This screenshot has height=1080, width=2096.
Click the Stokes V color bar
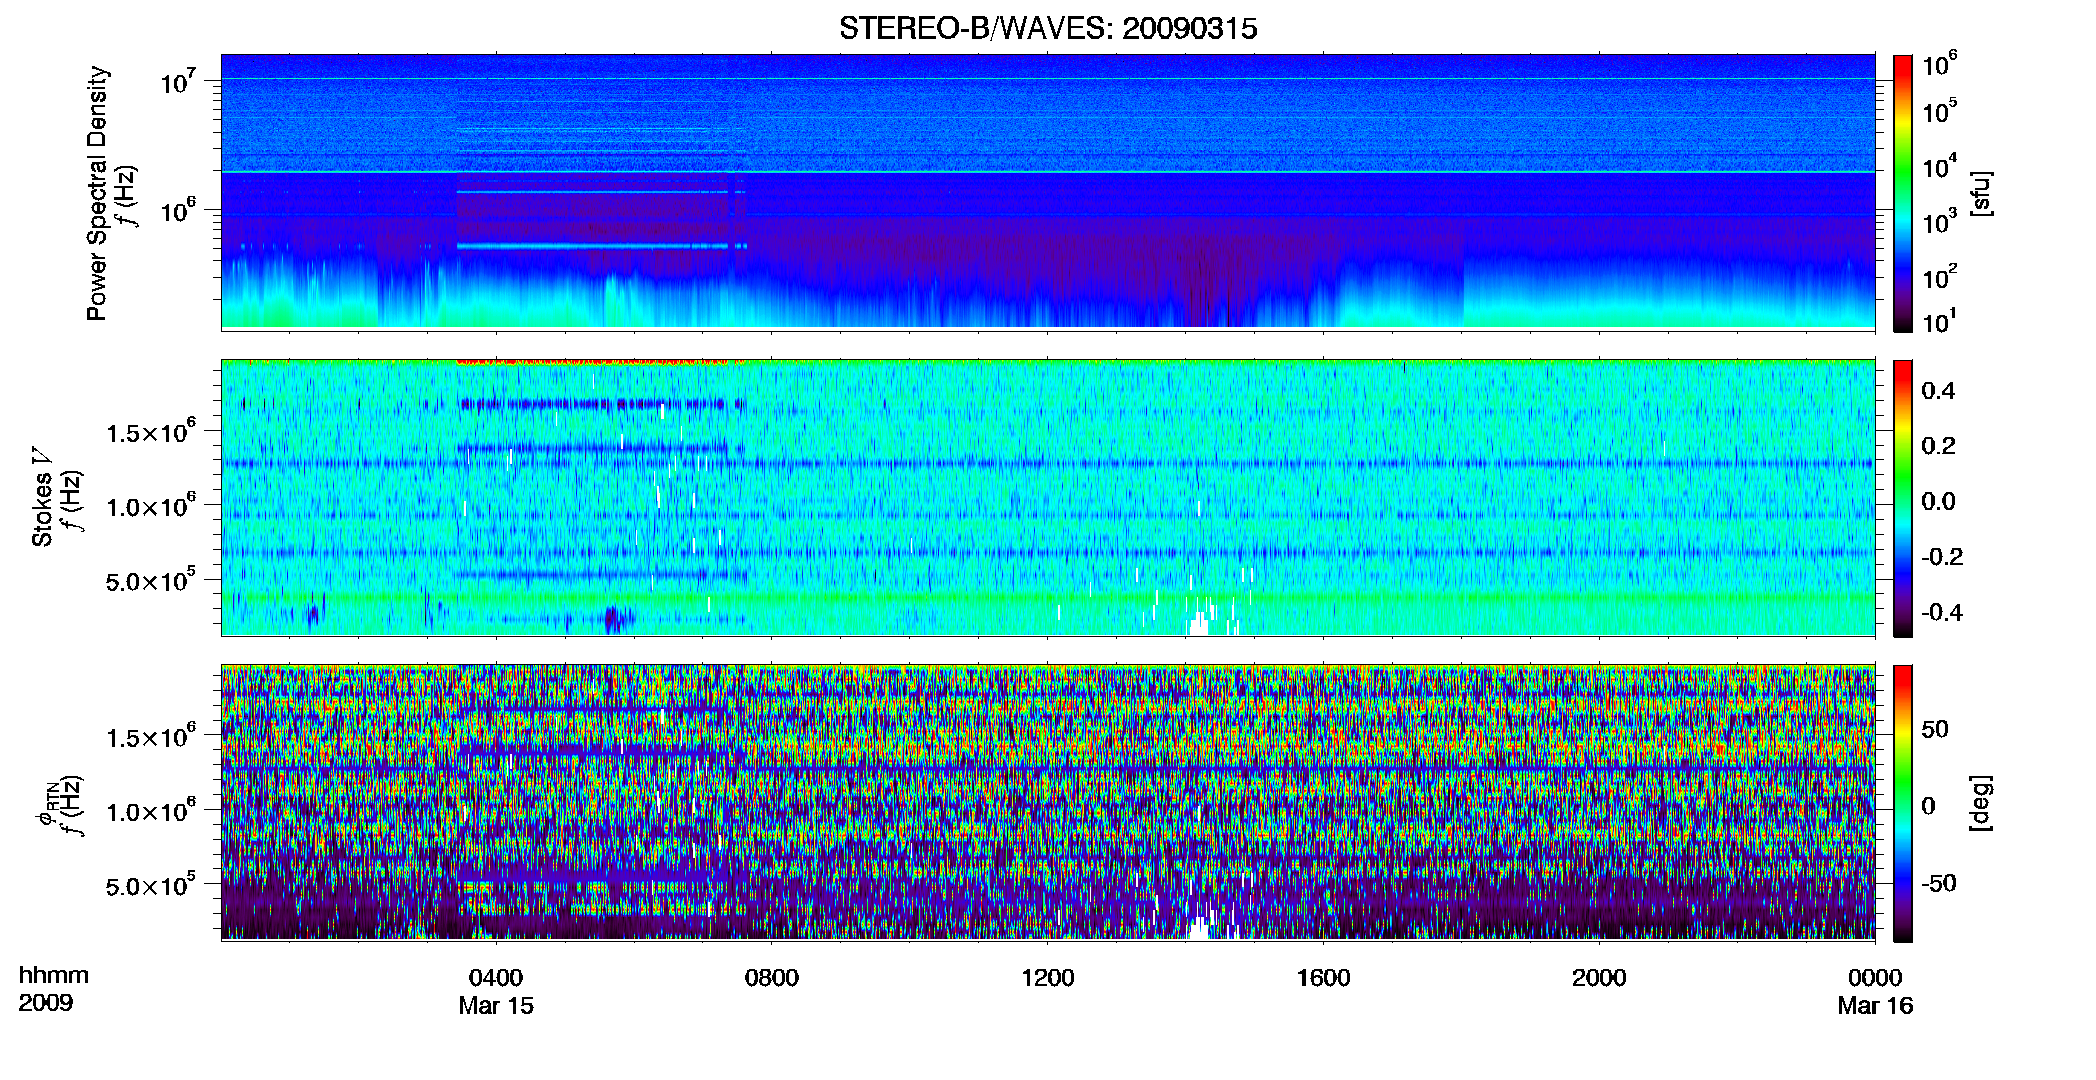coord(1902,498)
